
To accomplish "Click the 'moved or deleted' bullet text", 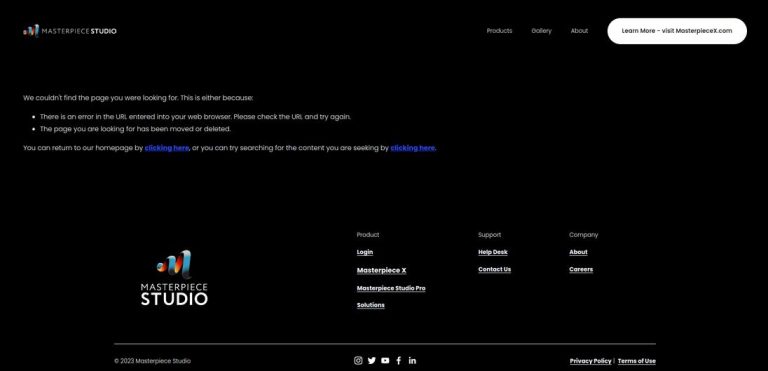I will point(135,129).
